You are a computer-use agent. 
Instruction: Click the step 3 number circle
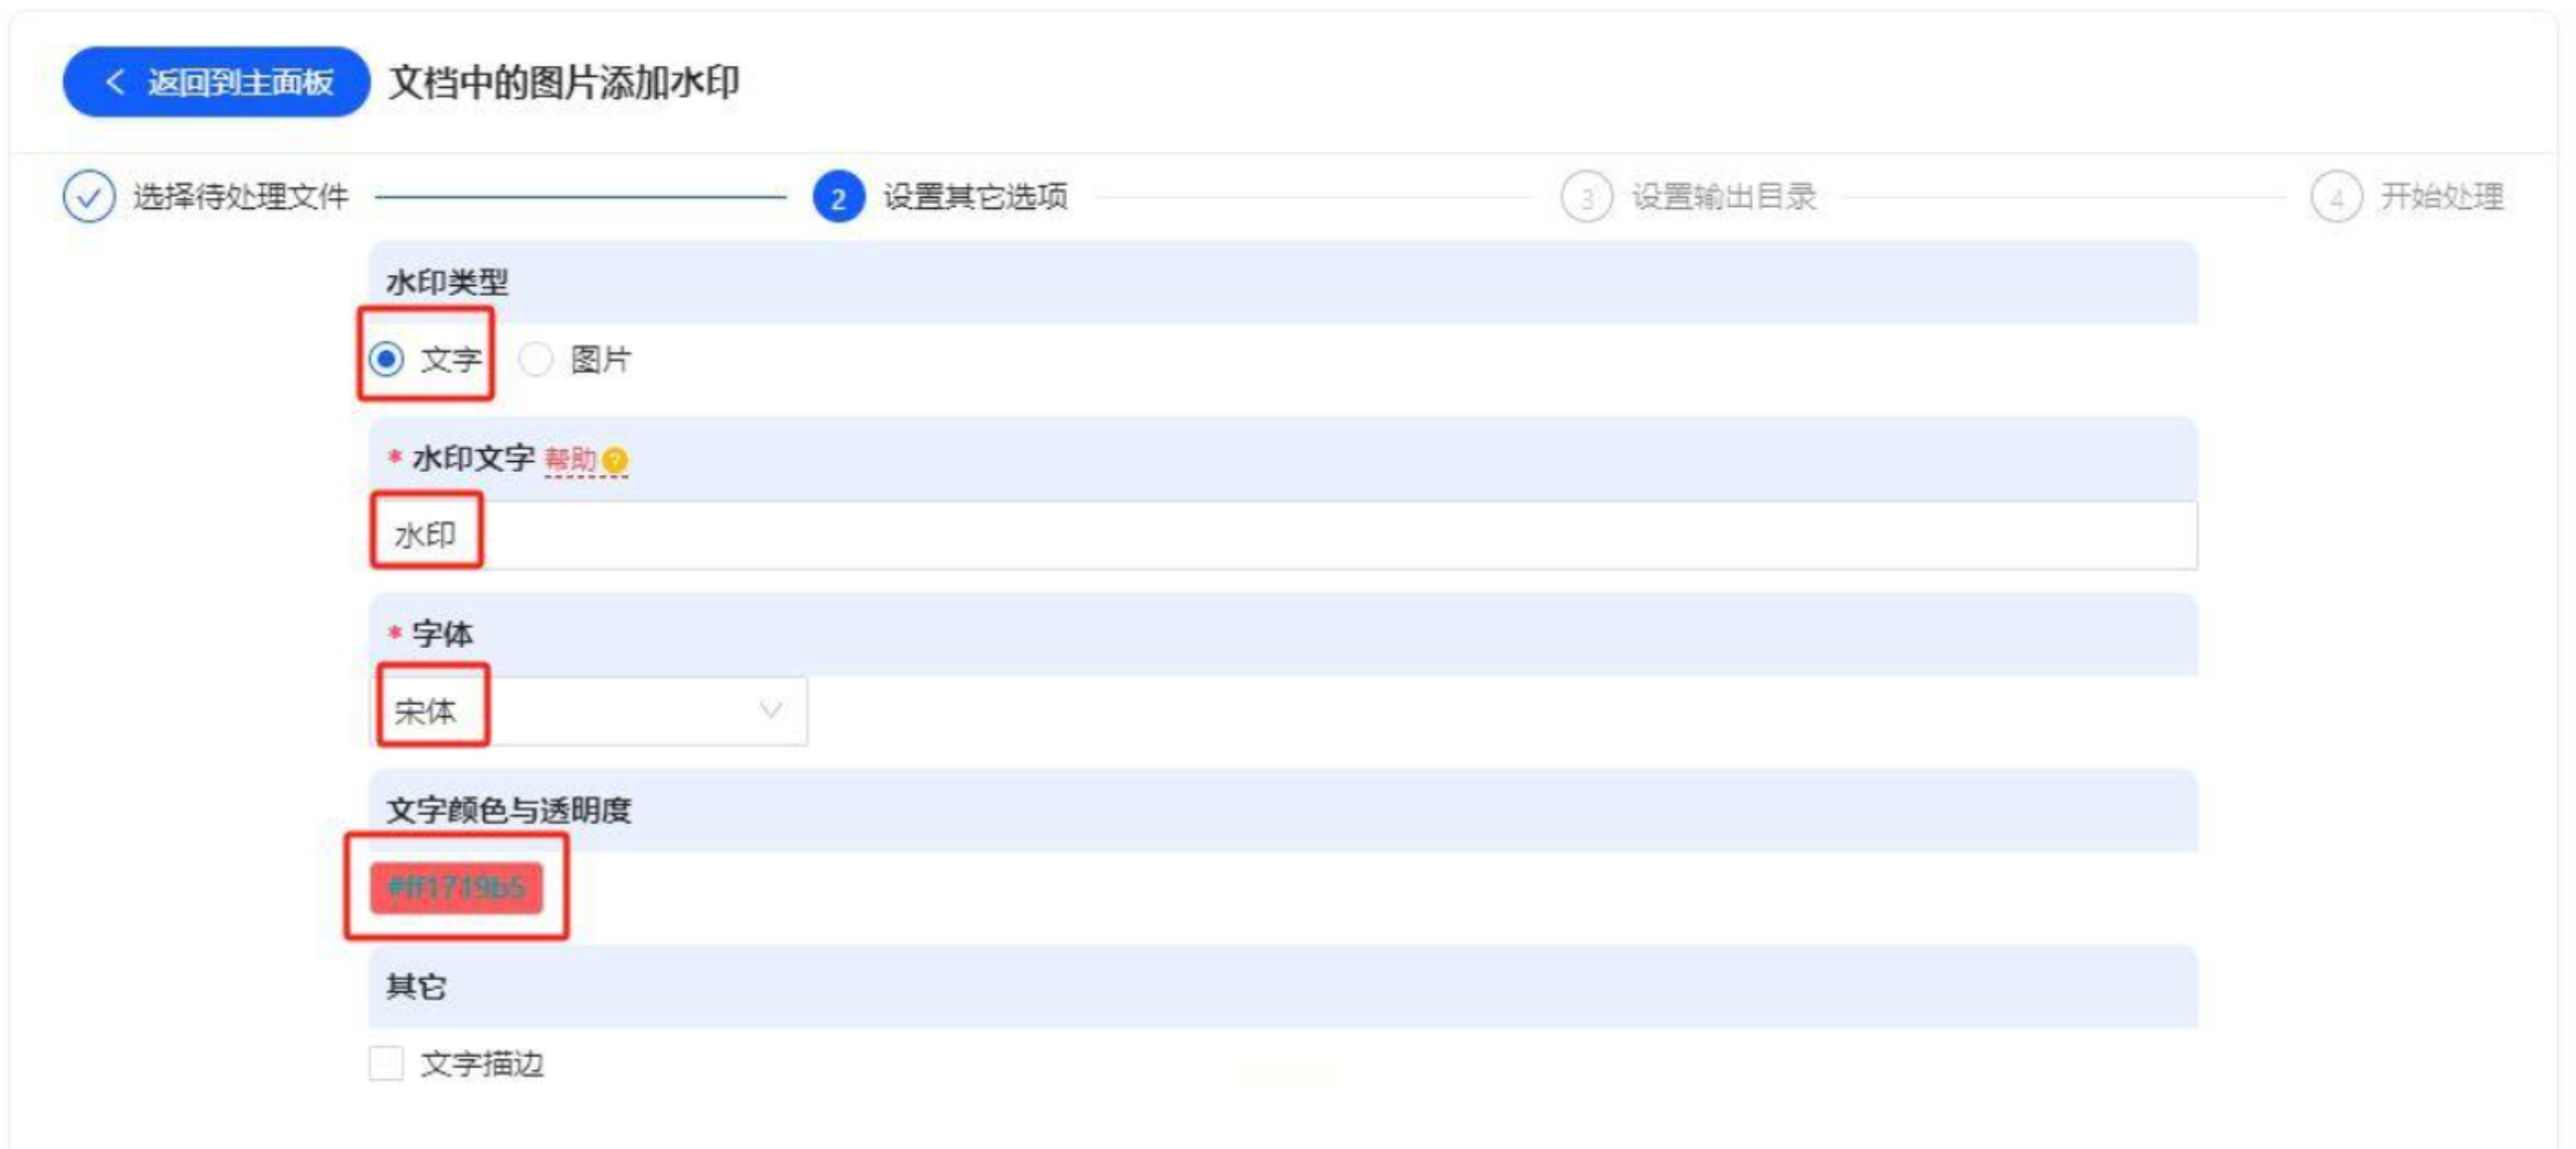tap(1586, 197)
